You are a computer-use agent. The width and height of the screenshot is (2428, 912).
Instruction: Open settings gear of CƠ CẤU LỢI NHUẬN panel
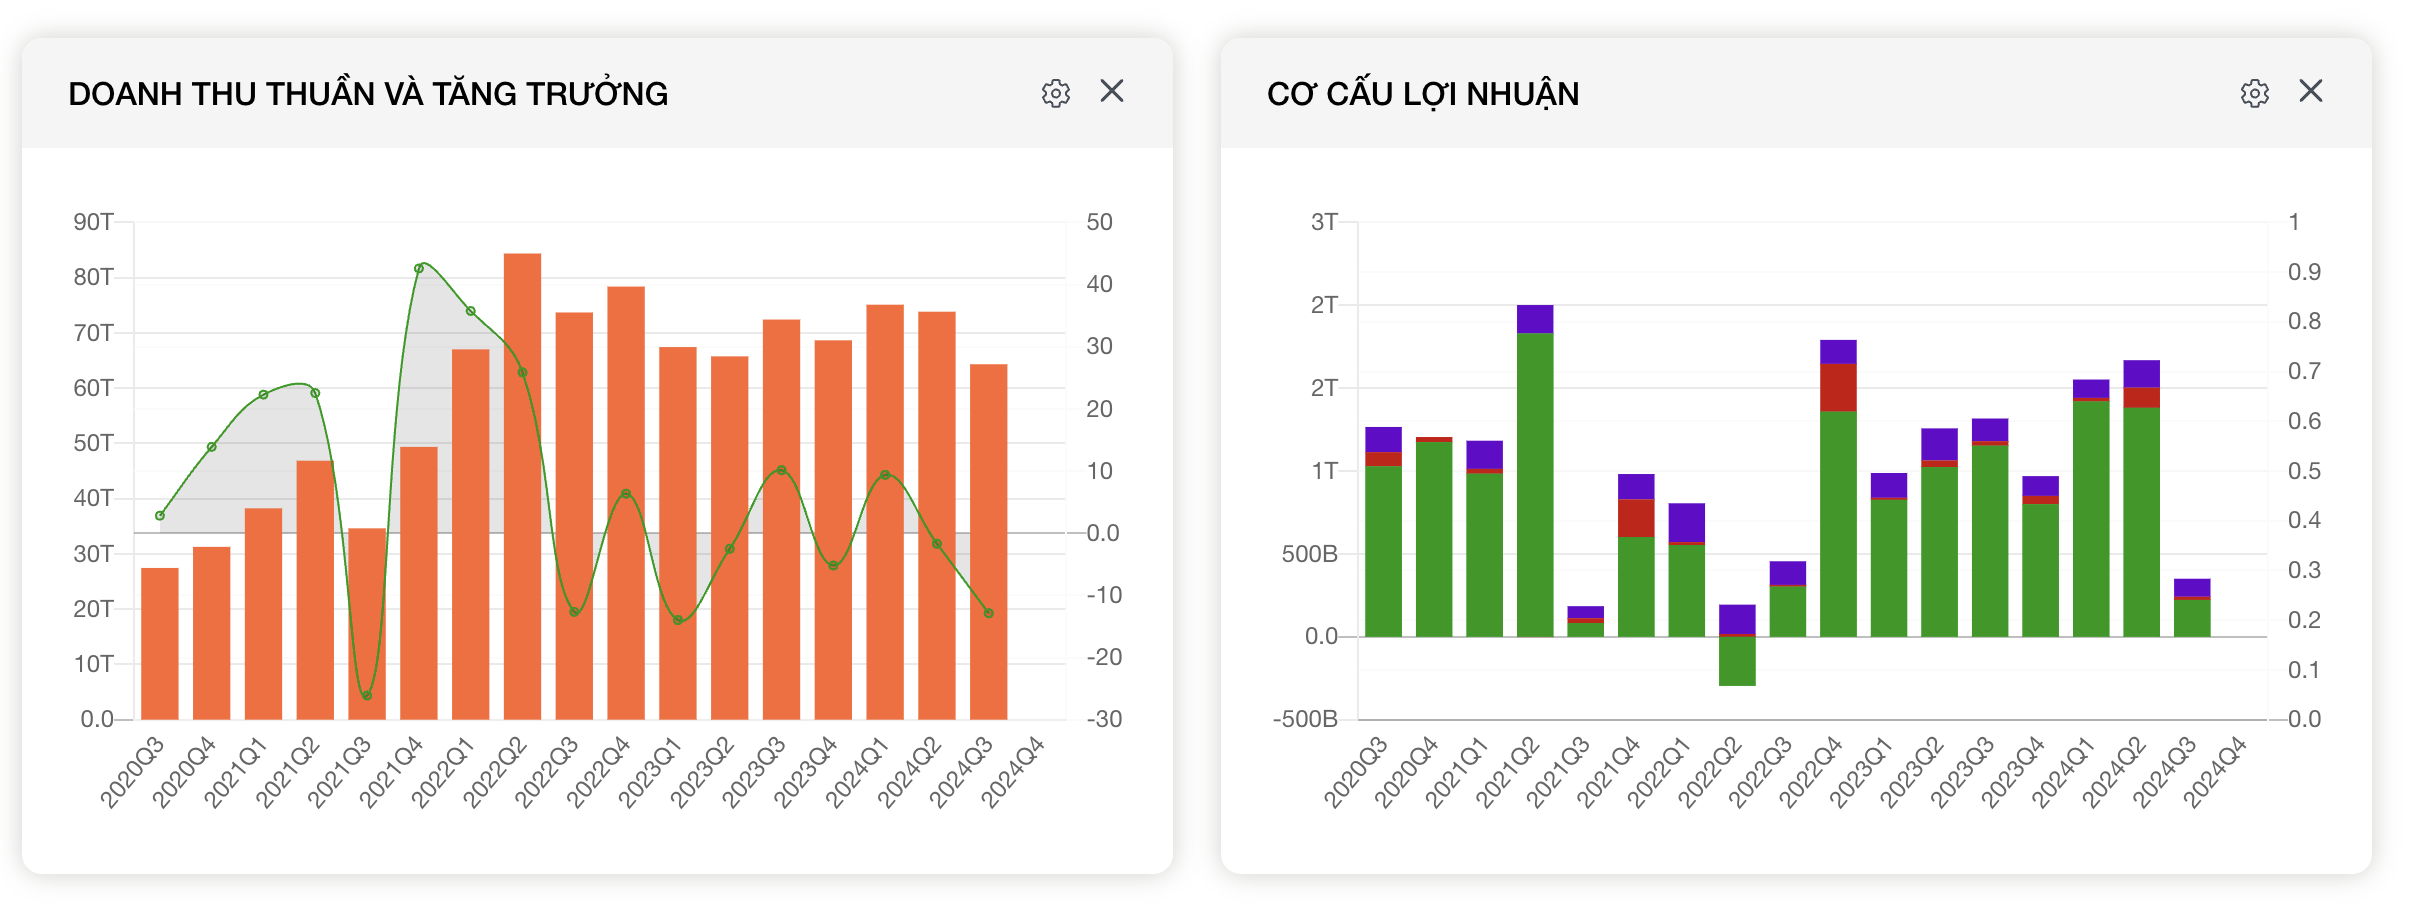[x=2255, y=93]
